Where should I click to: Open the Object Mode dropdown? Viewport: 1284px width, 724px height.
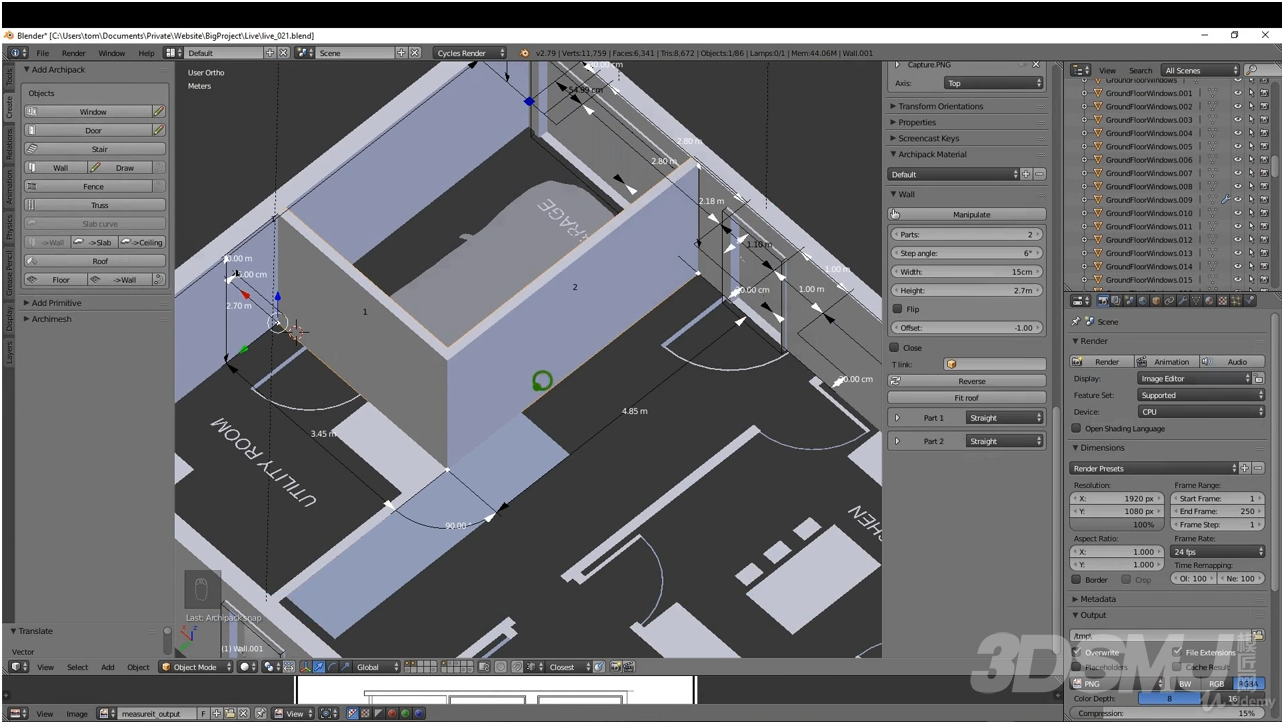click(x=196, y=667)
